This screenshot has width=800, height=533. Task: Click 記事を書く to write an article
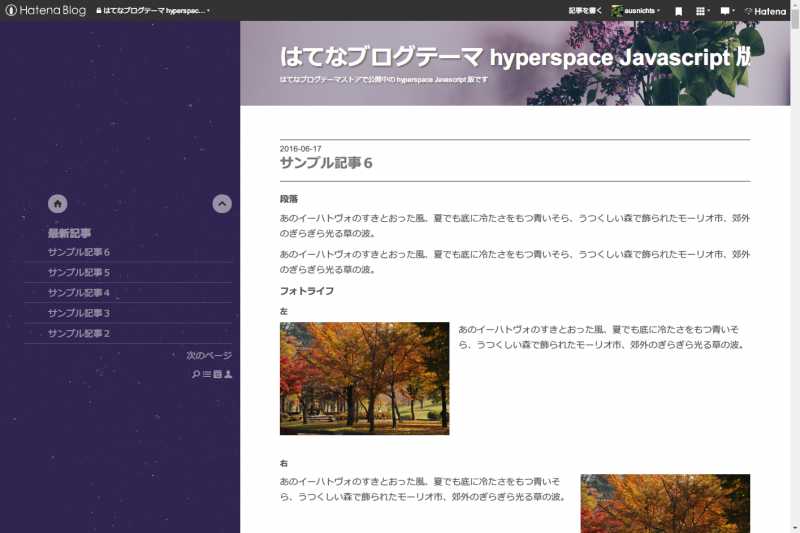tap(585, 10)
